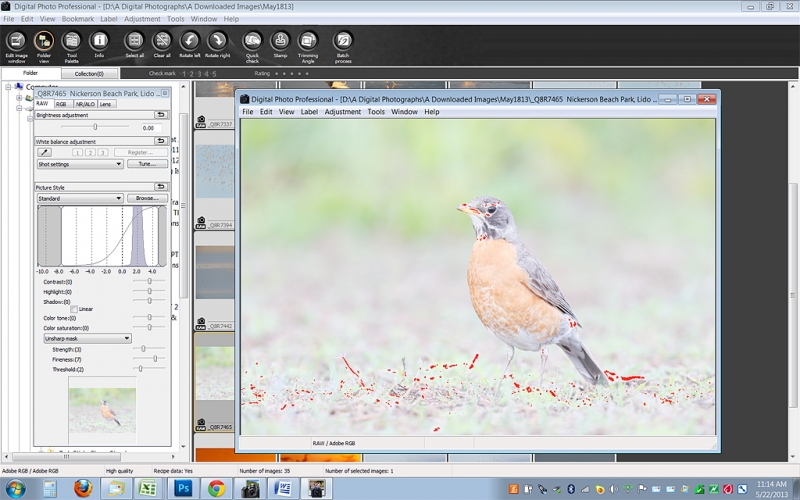Viewport: 800px width, 500px height.
Task: Switch to Folder view in toolbar
Action: pos(44,46)
